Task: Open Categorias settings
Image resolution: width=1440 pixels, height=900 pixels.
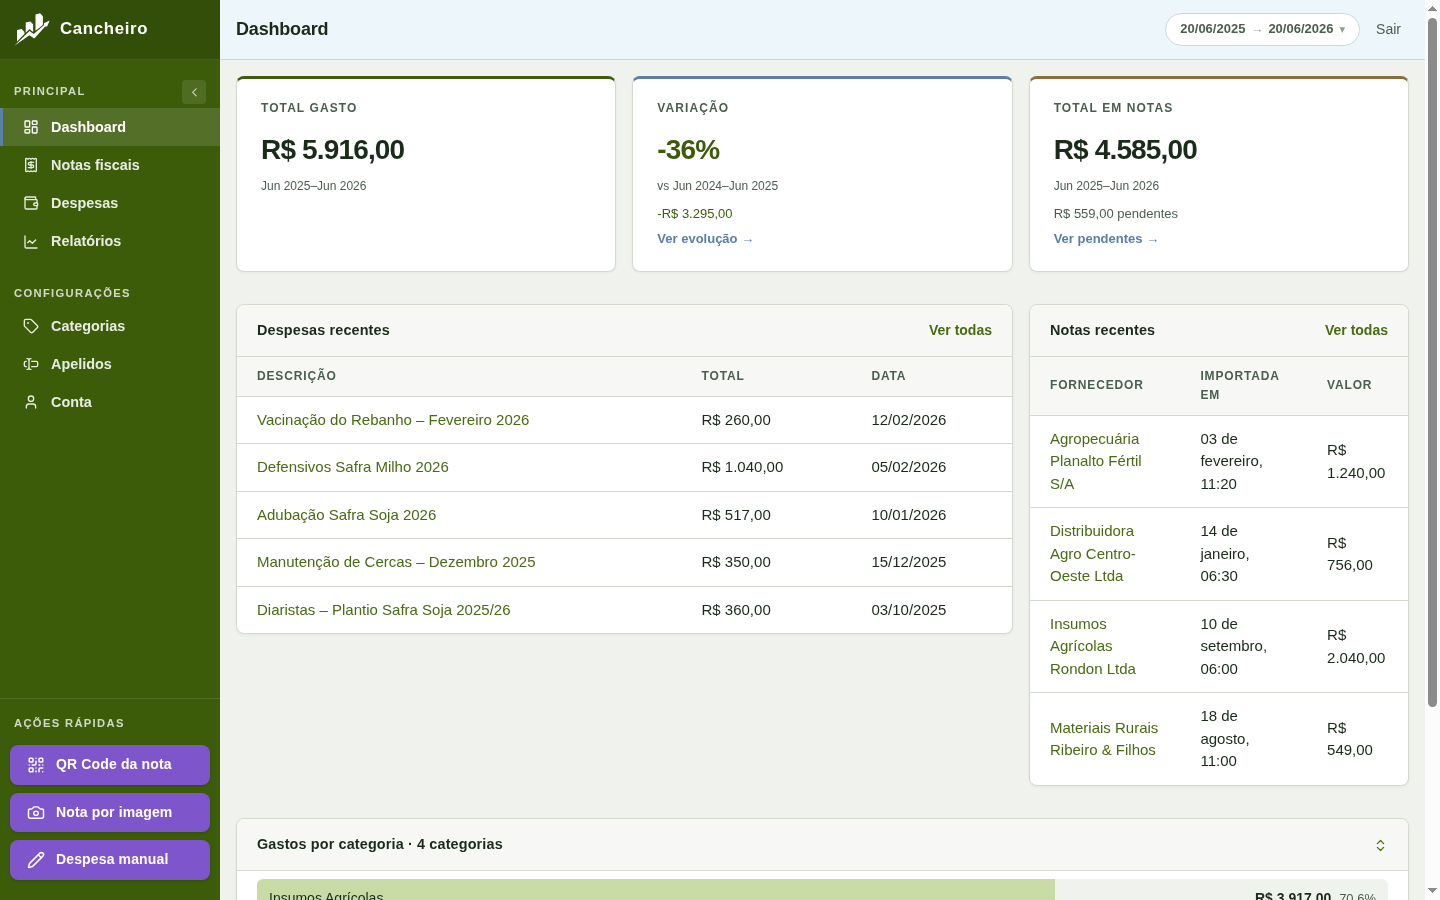Action: click(x=110, y=326)
